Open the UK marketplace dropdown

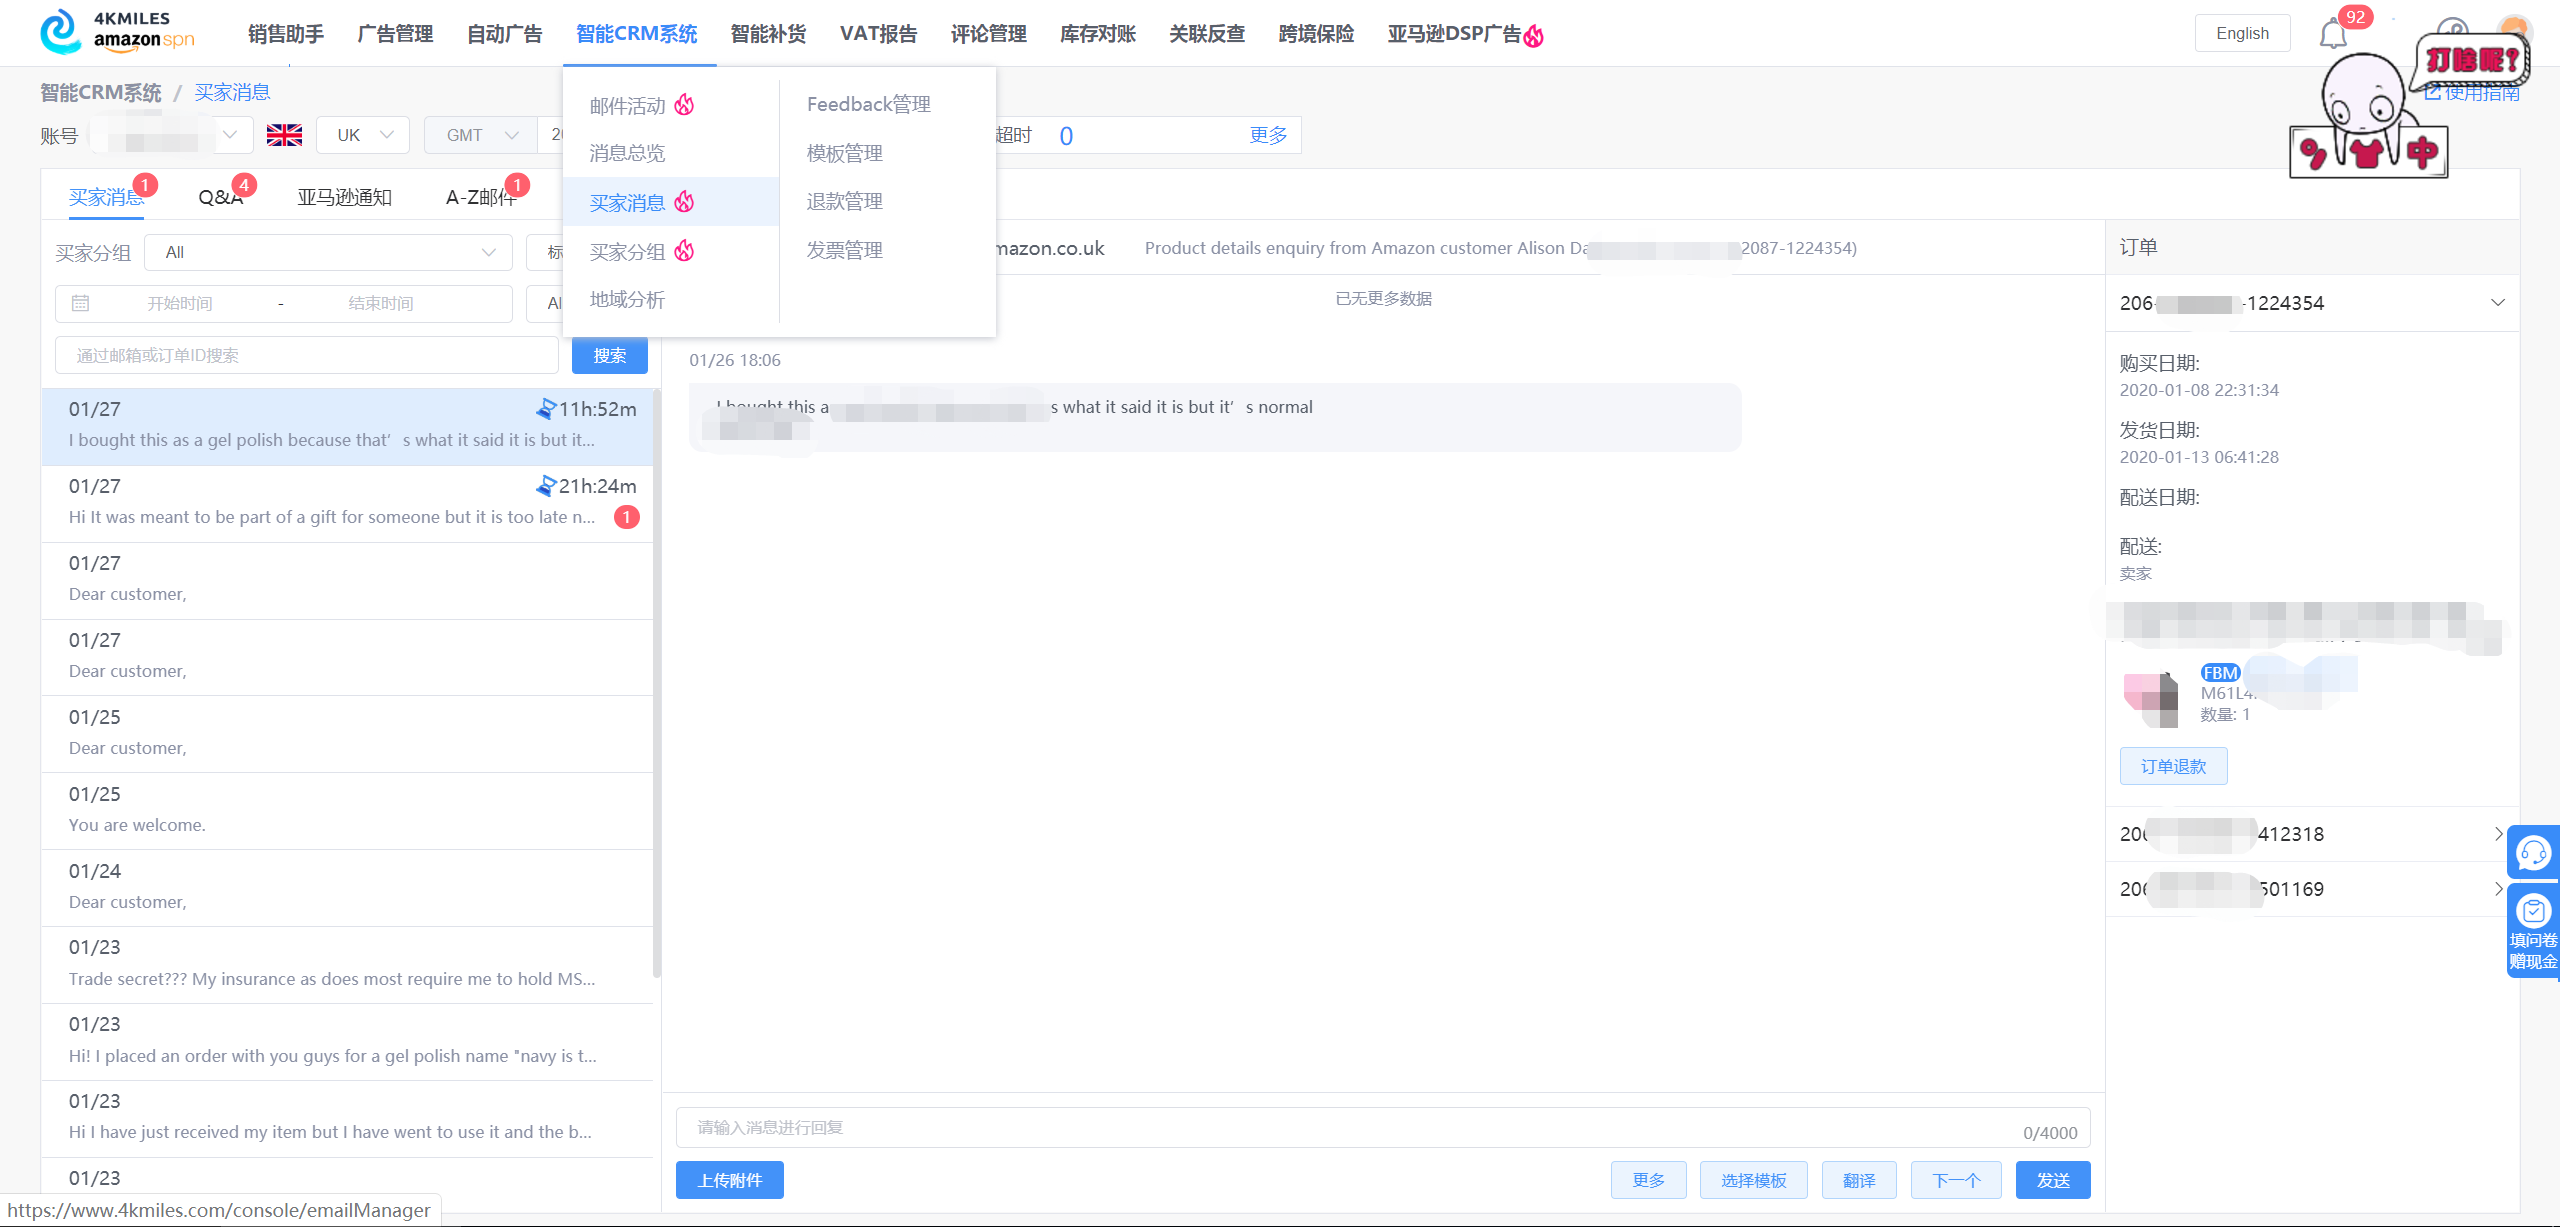(362, 134)
